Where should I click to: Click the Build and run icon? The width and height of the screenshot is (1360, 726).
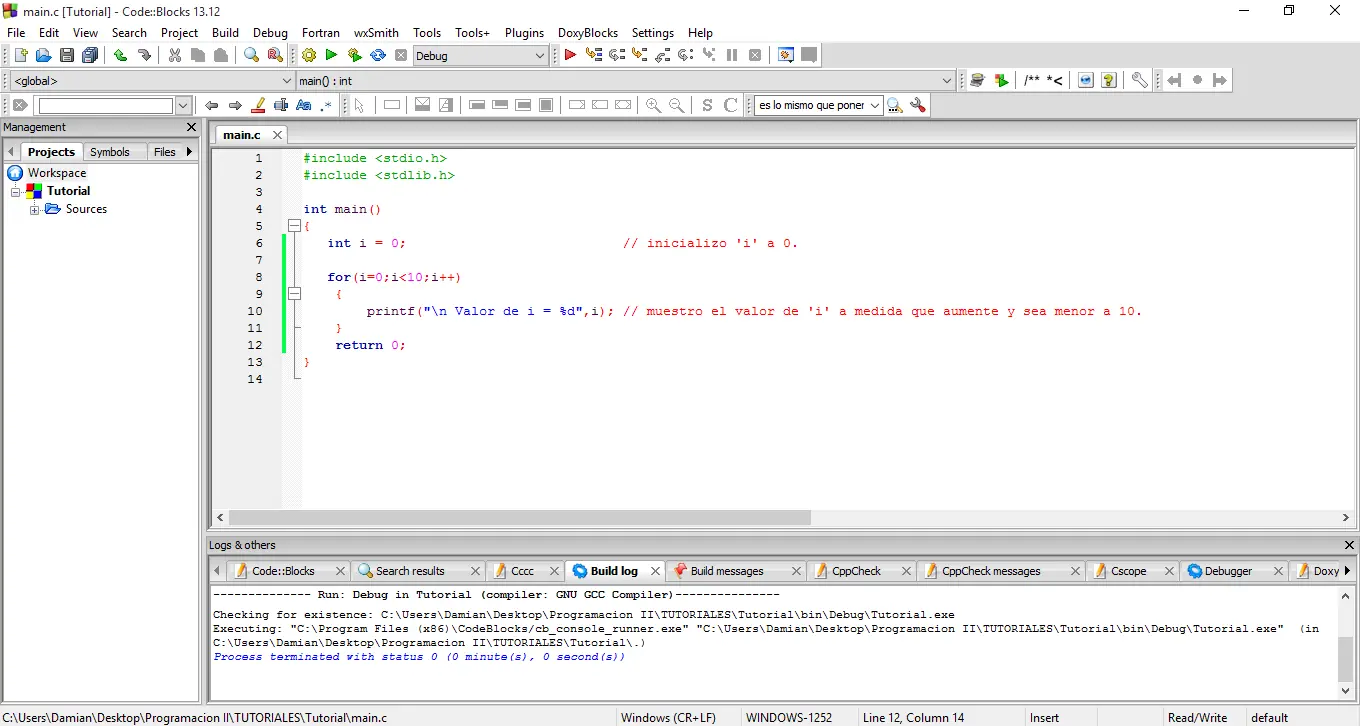click(354, 56)
